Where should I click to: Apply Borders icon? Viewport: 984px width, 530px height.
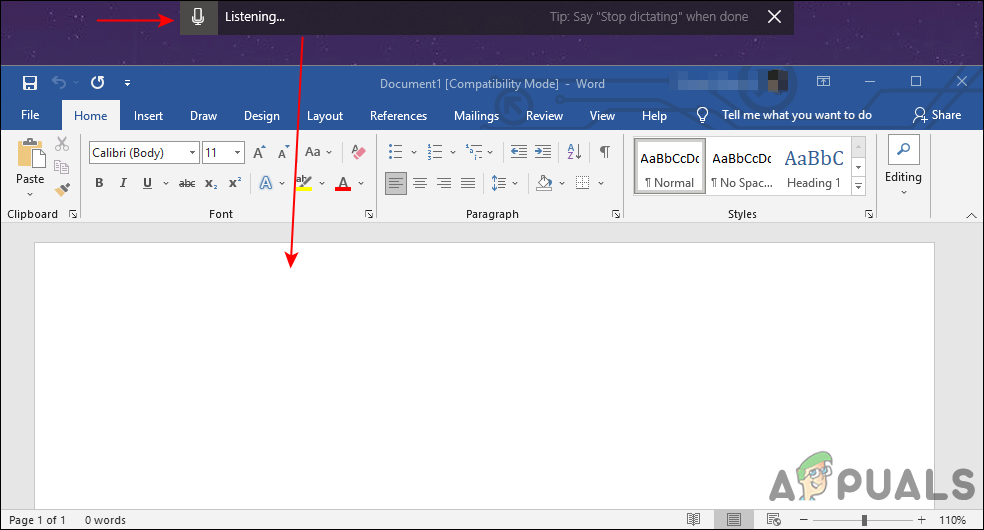(582, 183)
